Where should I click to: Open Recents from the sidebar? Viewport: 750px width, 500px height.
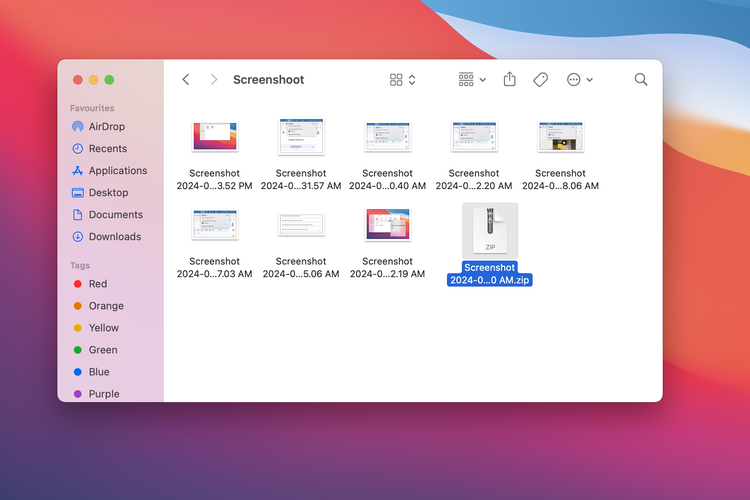107,149
